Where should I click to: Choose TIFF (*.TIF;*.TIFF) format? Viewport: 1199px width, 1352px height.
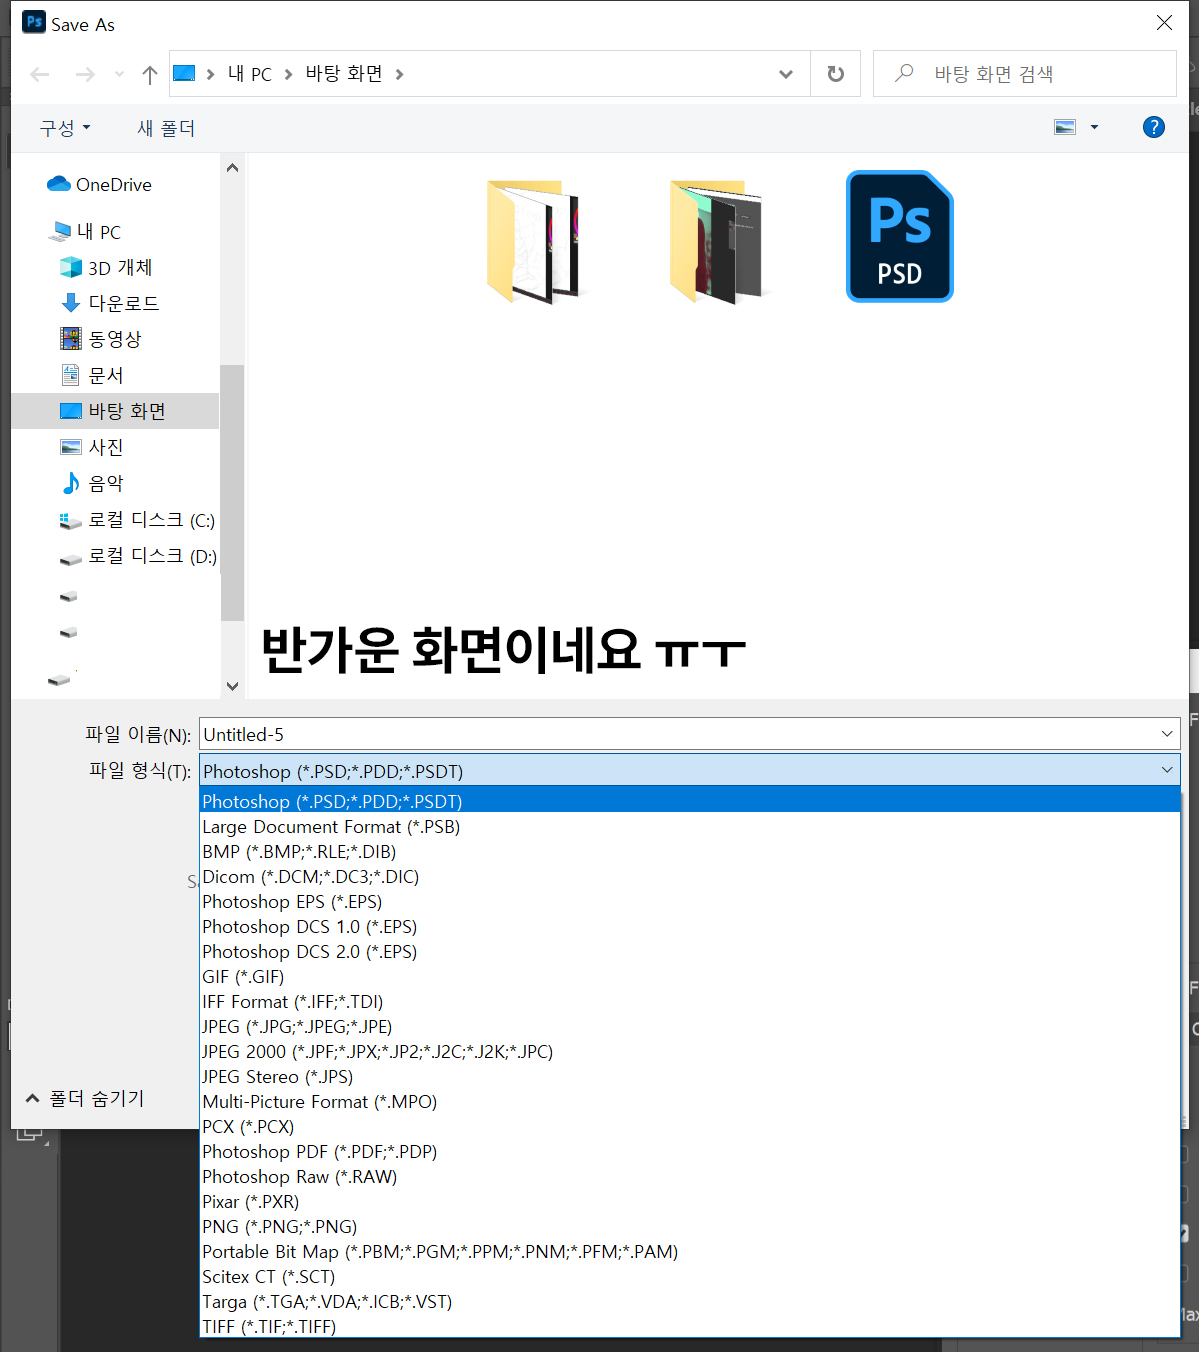(x=690, y=1326)
